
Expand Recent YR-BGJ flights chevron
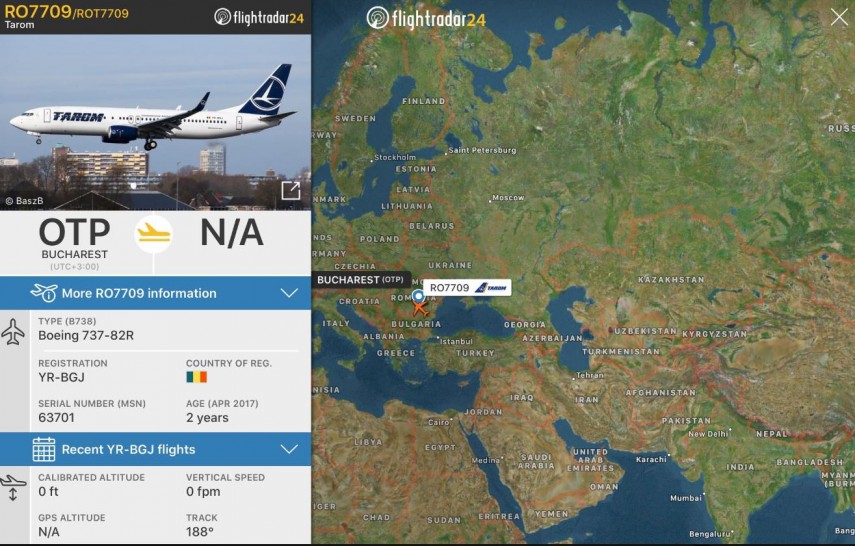289,449
